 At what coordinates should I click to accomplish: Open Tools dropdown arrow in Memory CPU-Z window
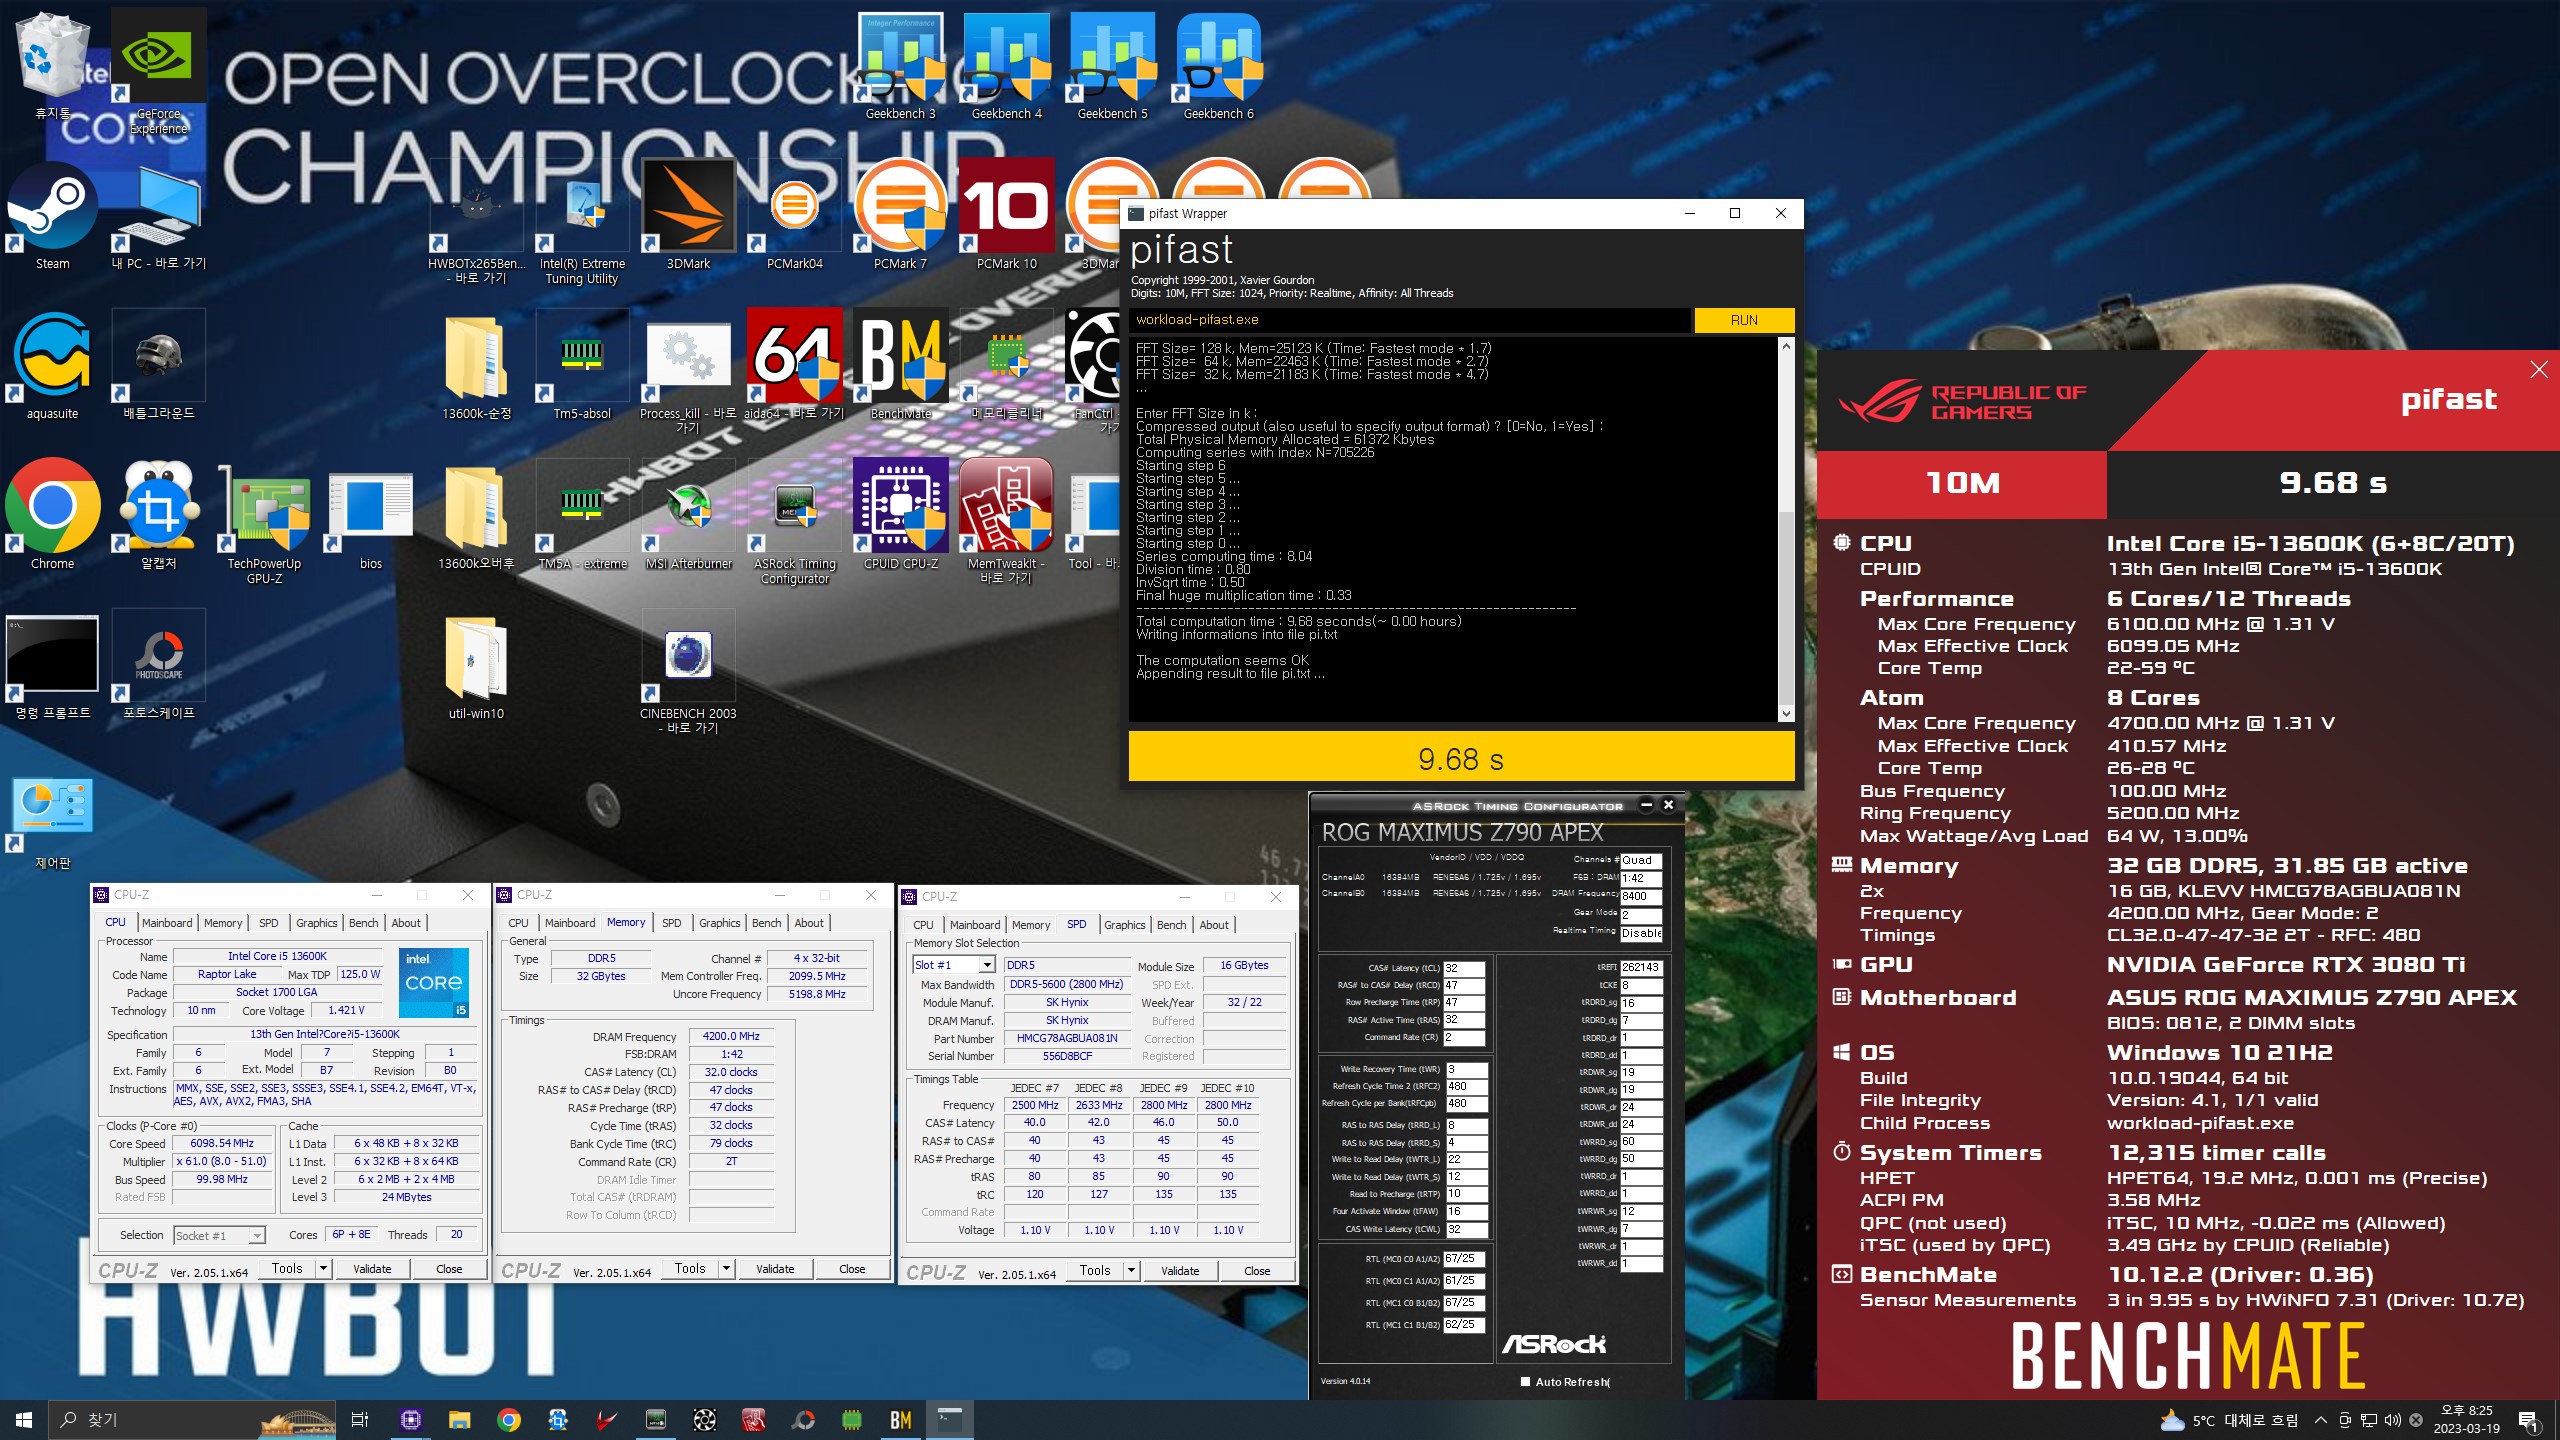[x=726, y=1268]
